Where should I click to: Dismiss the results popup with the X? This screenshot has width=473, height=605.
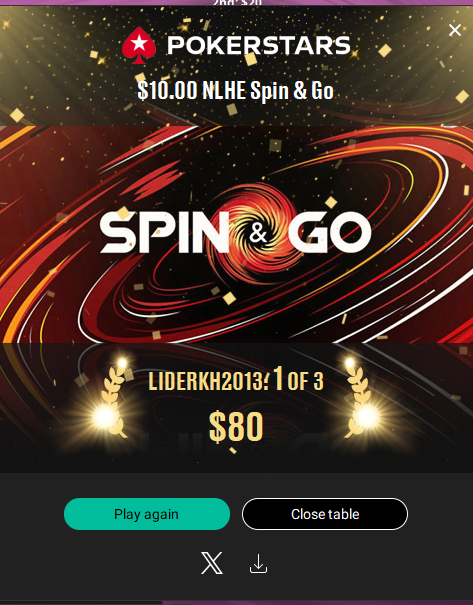[455, 30]
